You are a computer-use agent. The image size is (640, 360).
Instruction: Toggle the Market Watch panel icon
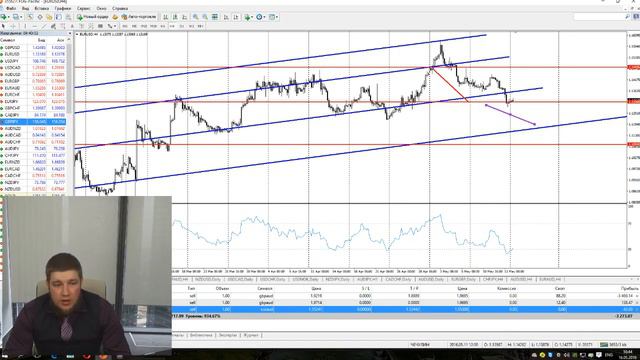(30, 17)
